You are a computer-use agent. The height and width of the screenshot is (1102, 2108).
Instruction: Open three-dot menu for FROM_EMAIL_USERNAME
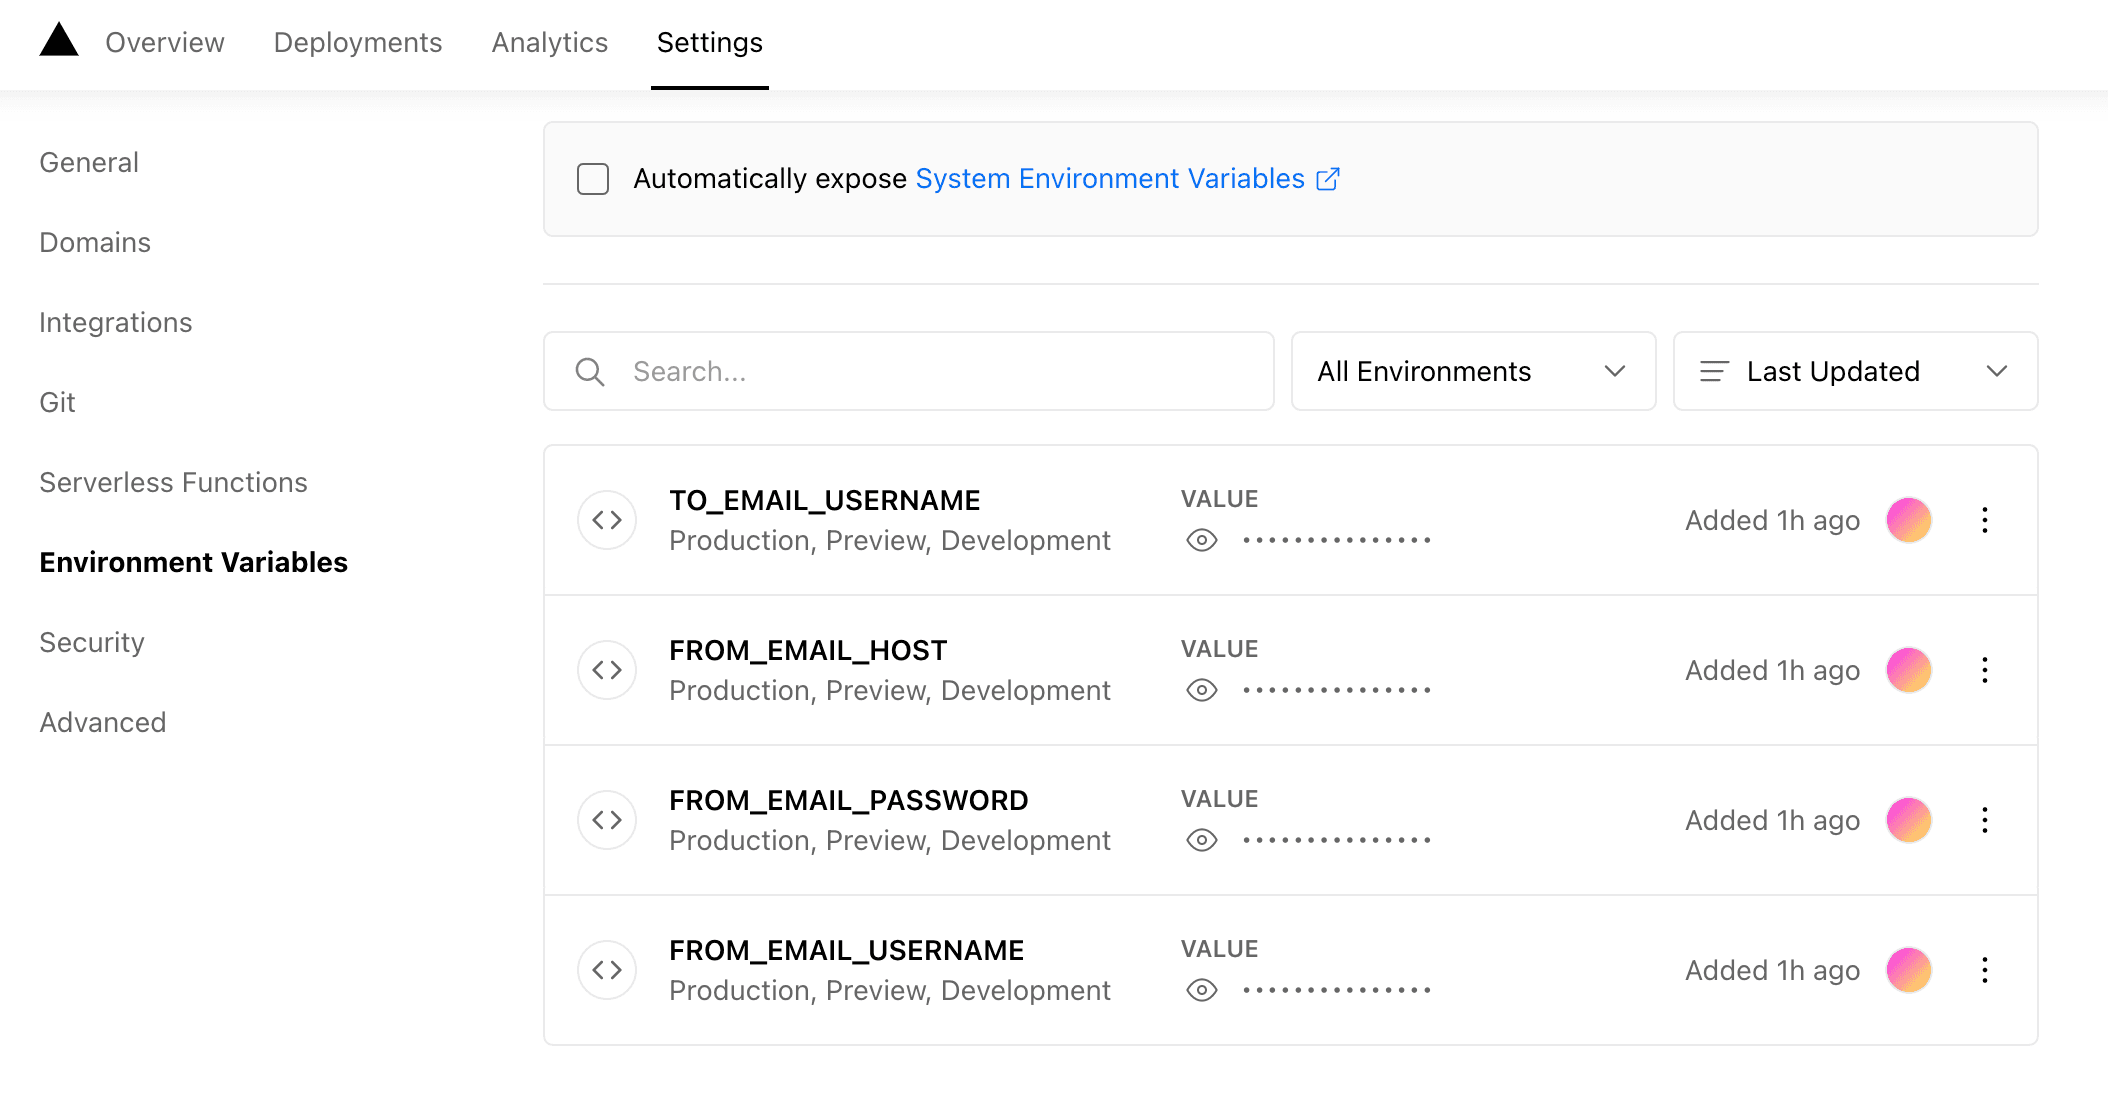tap(1984, 970)
